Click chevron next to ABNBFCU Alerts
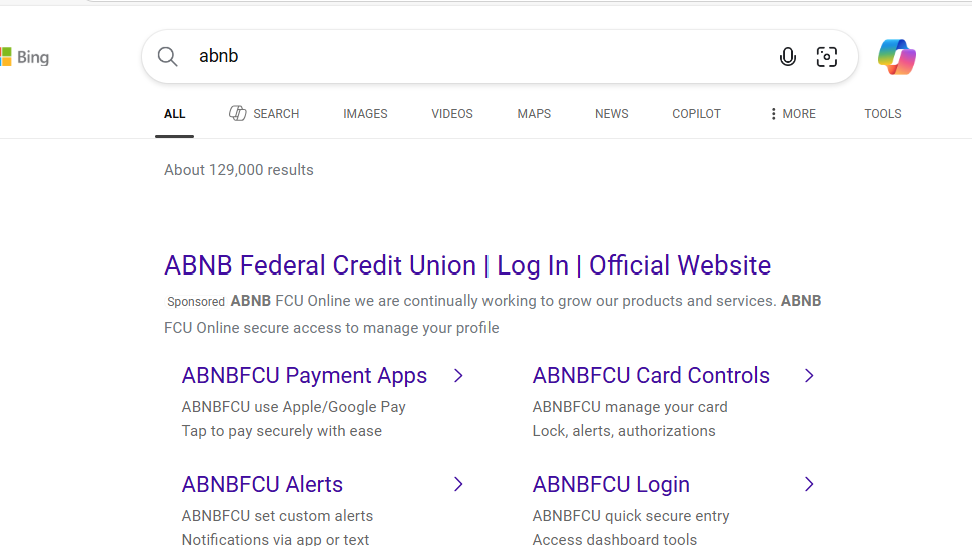 pyautogui.click(x=458, y=484)
